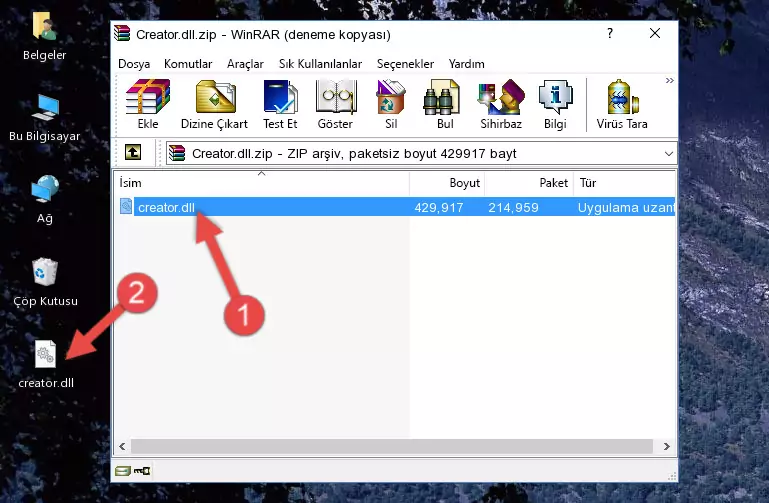Select the Belgeler desktop icon
The image size is (769, 503).
coord(44,37)
